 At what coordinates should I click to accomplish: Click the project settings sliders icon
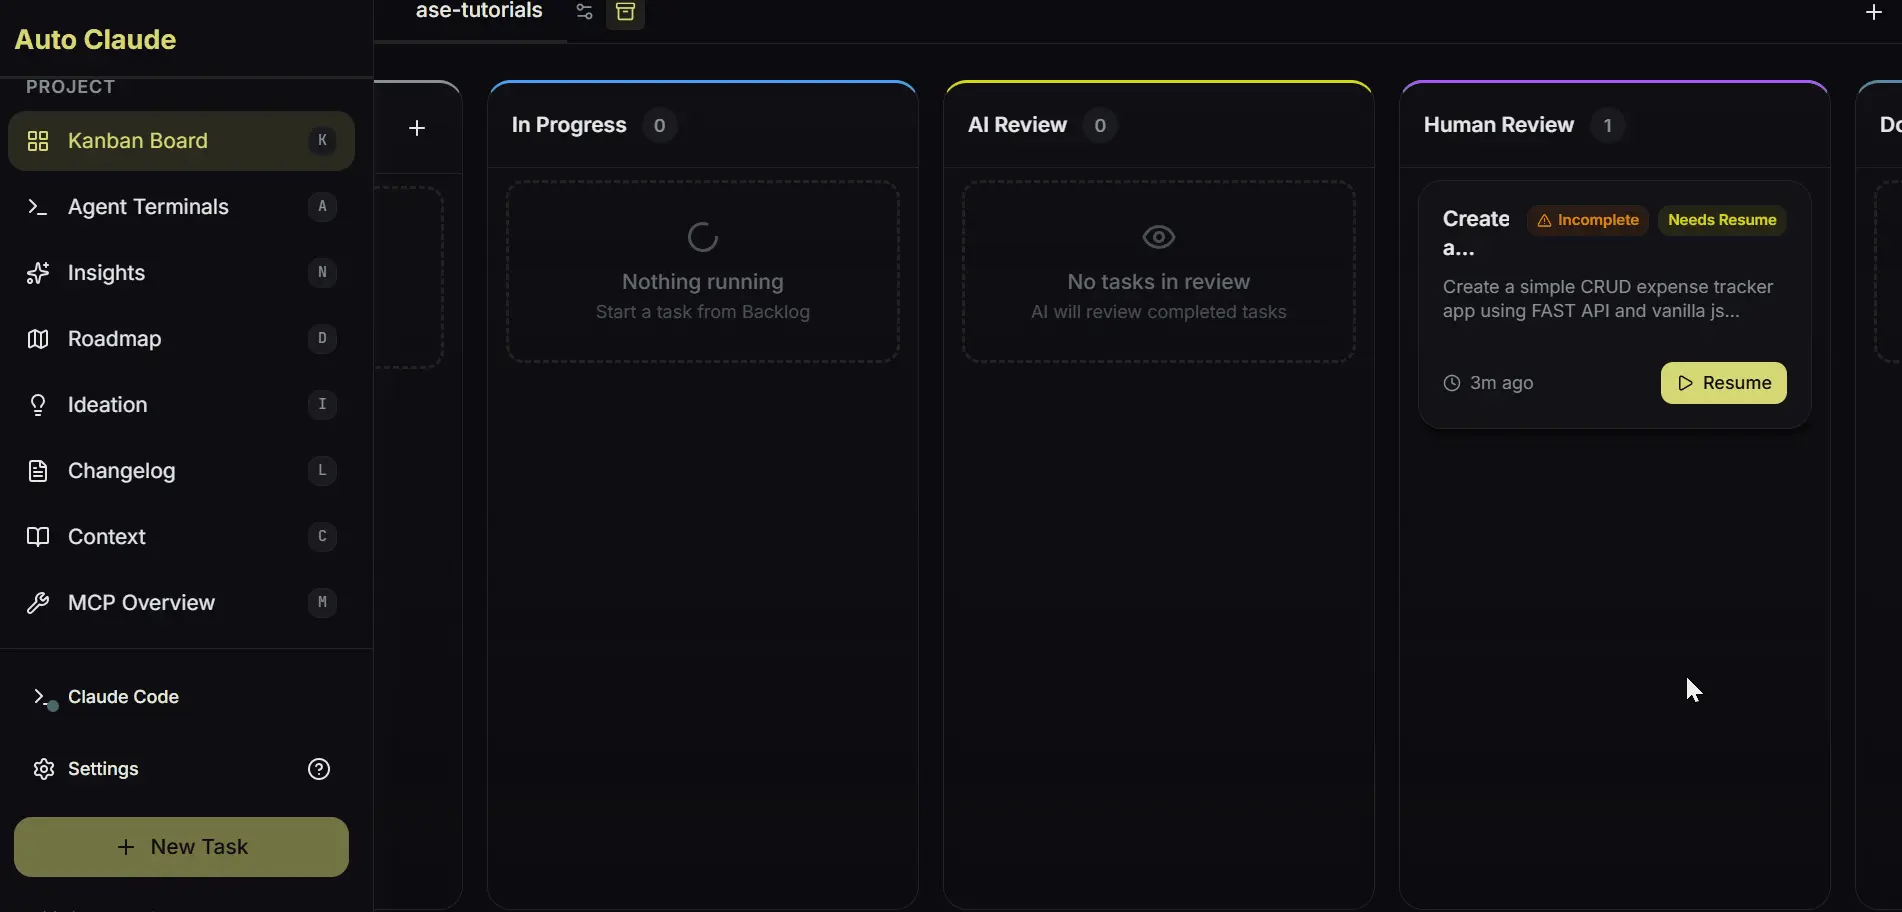coord(585,12)
